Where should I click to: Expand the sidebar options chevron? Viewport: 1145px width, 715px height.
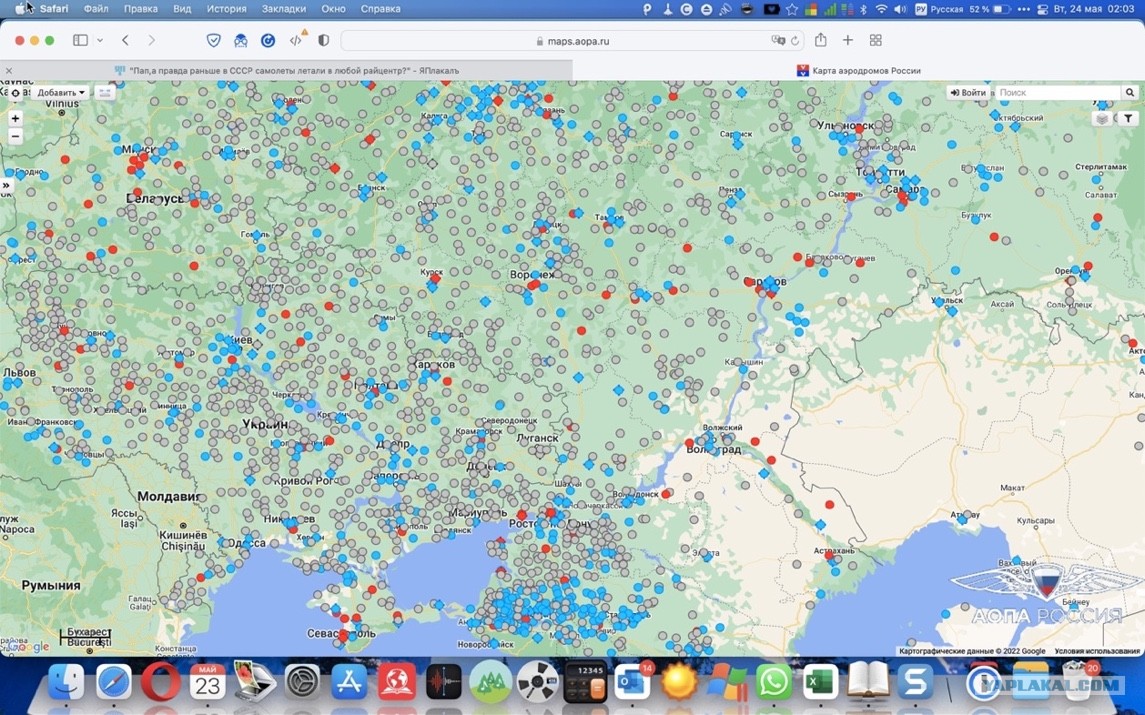click(100, 40)
